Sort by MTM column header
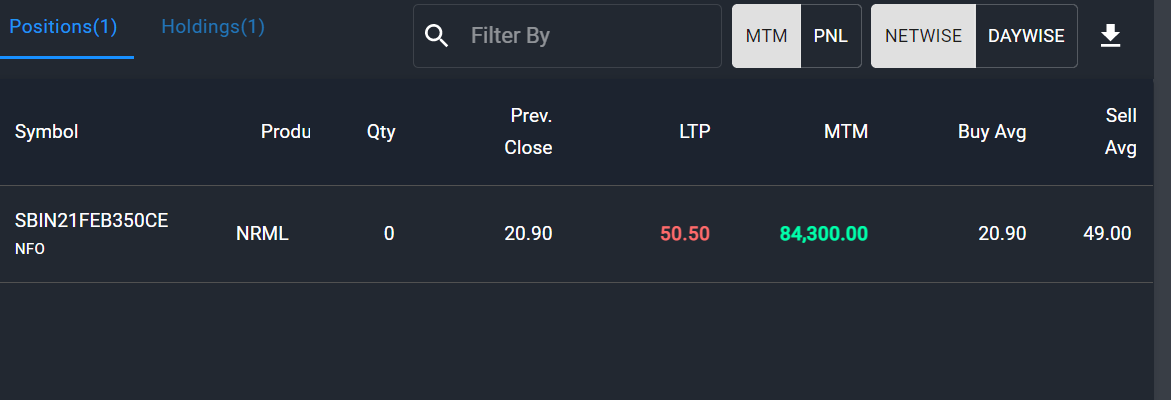The height and width of the screenshot is (400, 1171). coord(846,132)
